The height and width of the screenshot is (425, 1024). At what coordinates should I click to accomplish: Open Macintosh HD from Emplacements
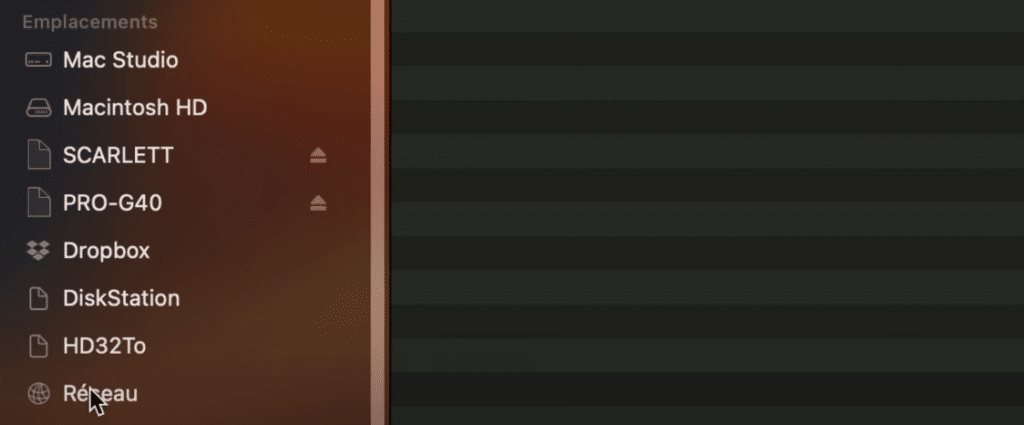pos(135,108)
